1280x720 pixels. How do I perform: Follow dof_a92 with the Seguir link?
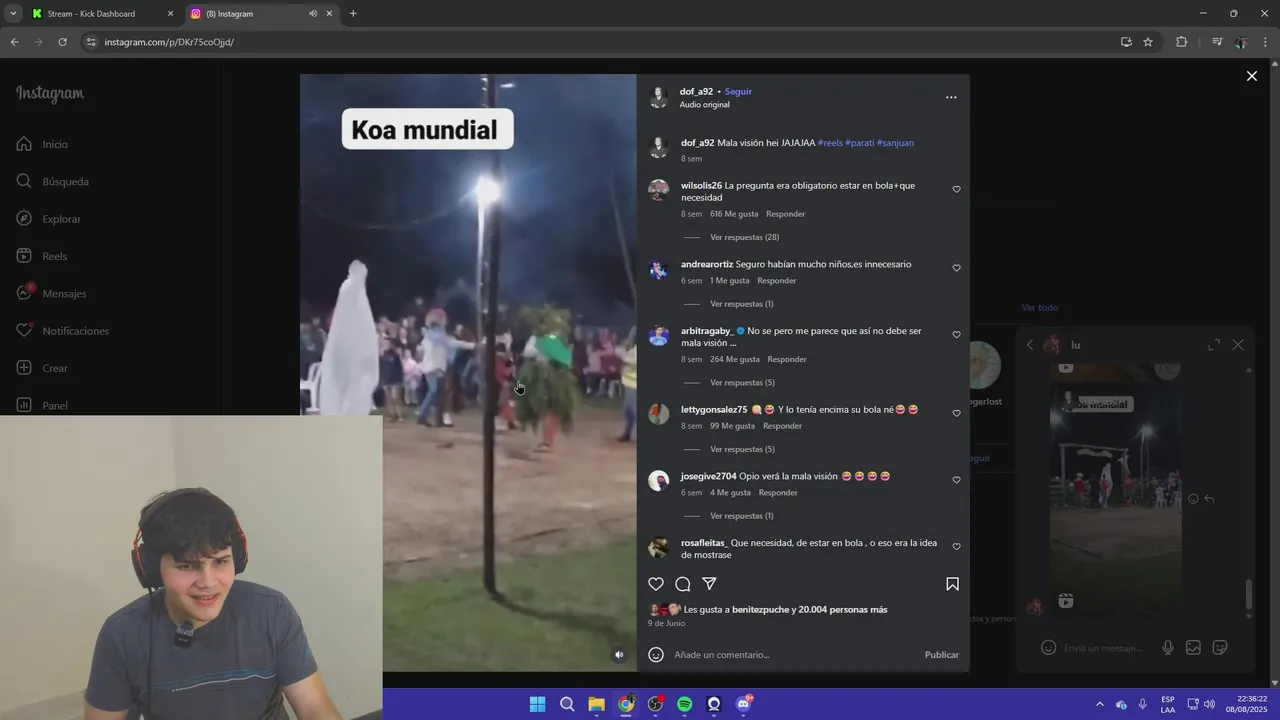[x=738, y=91]
